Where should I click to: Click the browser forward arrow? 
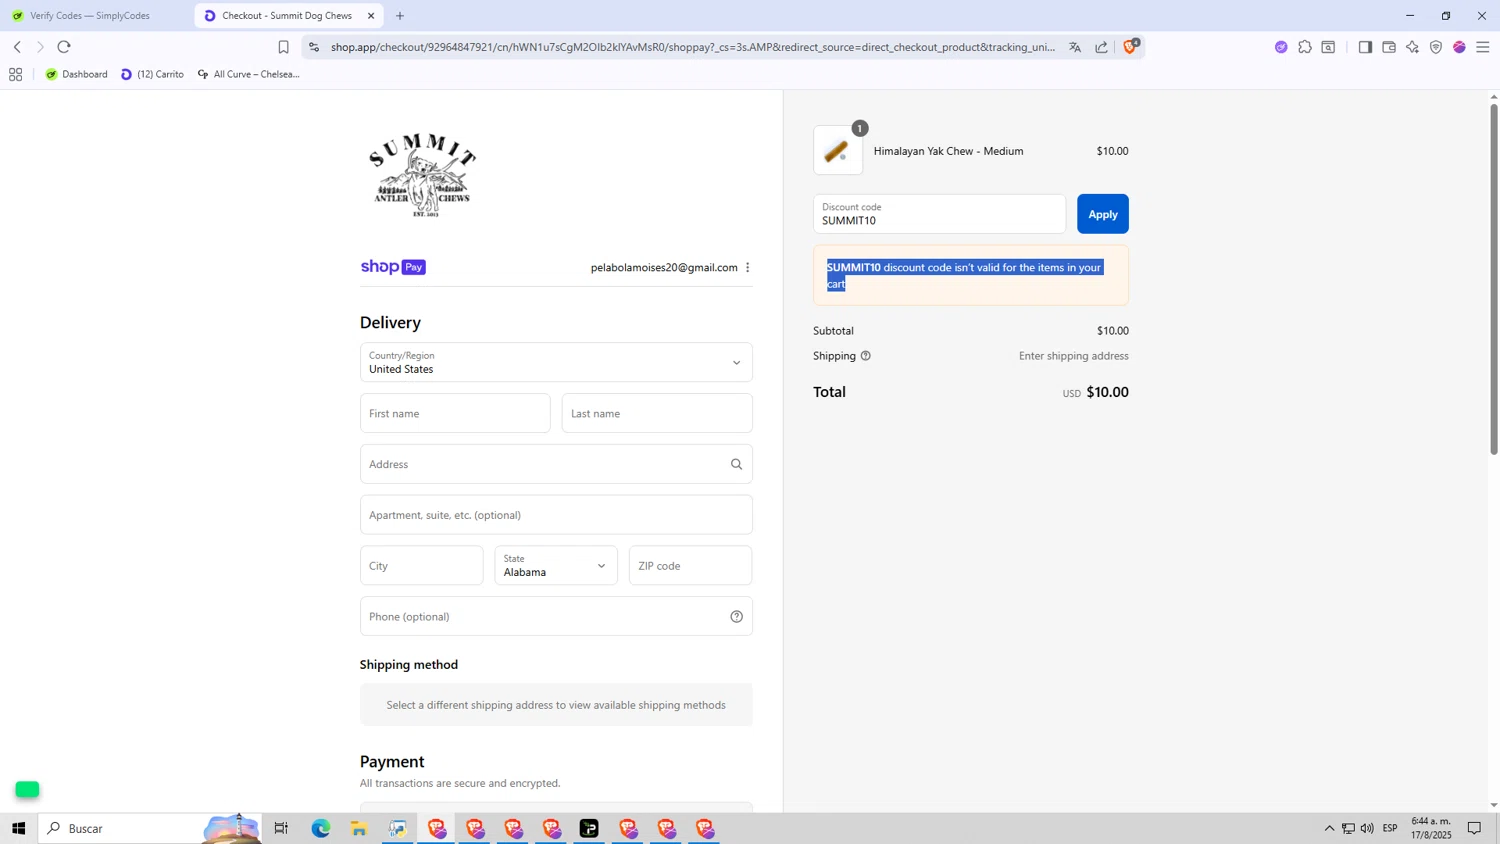pyautogui.click(x=40, y=47)
